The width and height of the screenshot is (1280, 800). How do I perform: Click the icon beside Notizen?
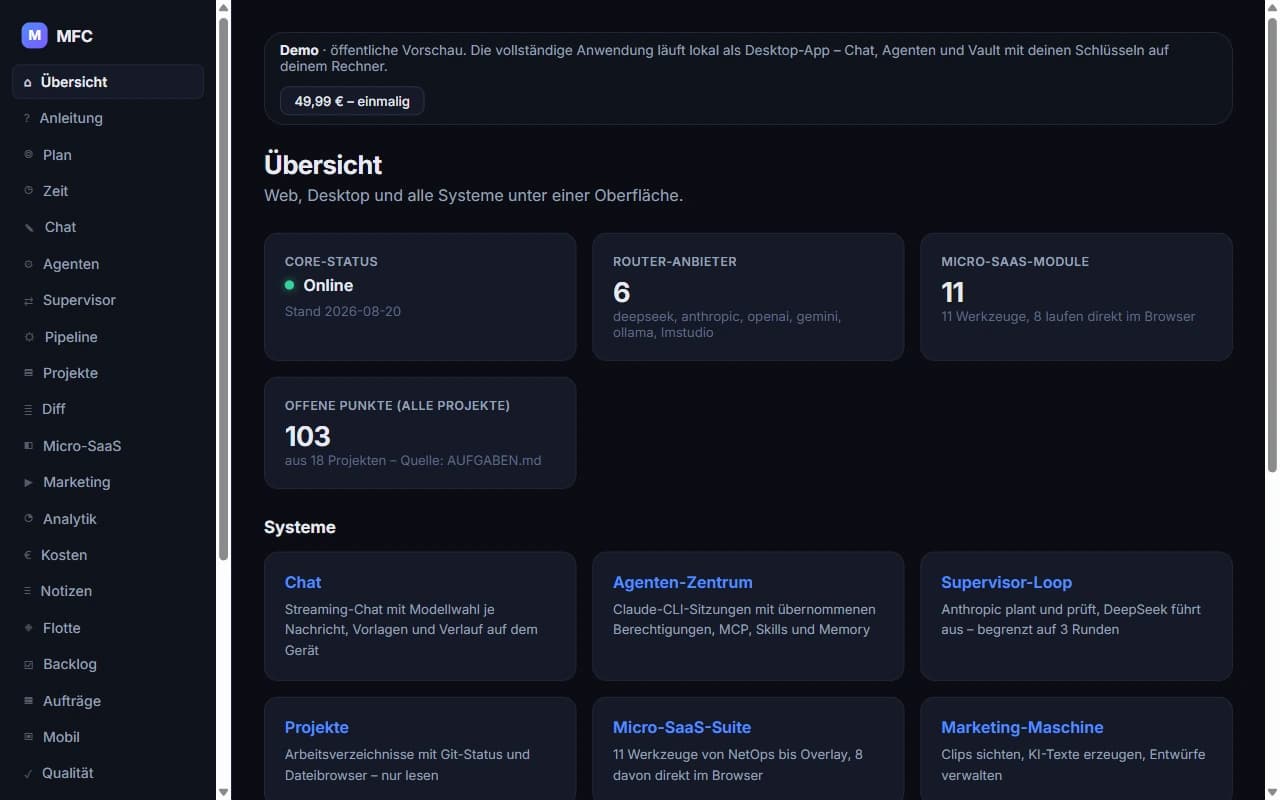click(27, 591)
